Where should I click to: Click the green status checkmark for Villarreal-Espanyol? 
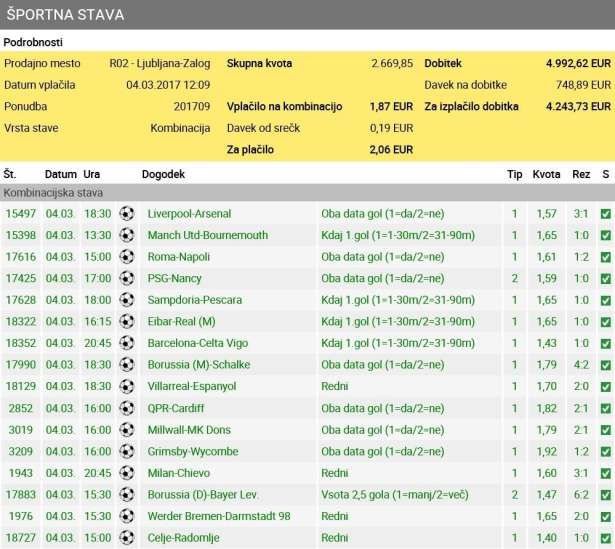(606, 387)
